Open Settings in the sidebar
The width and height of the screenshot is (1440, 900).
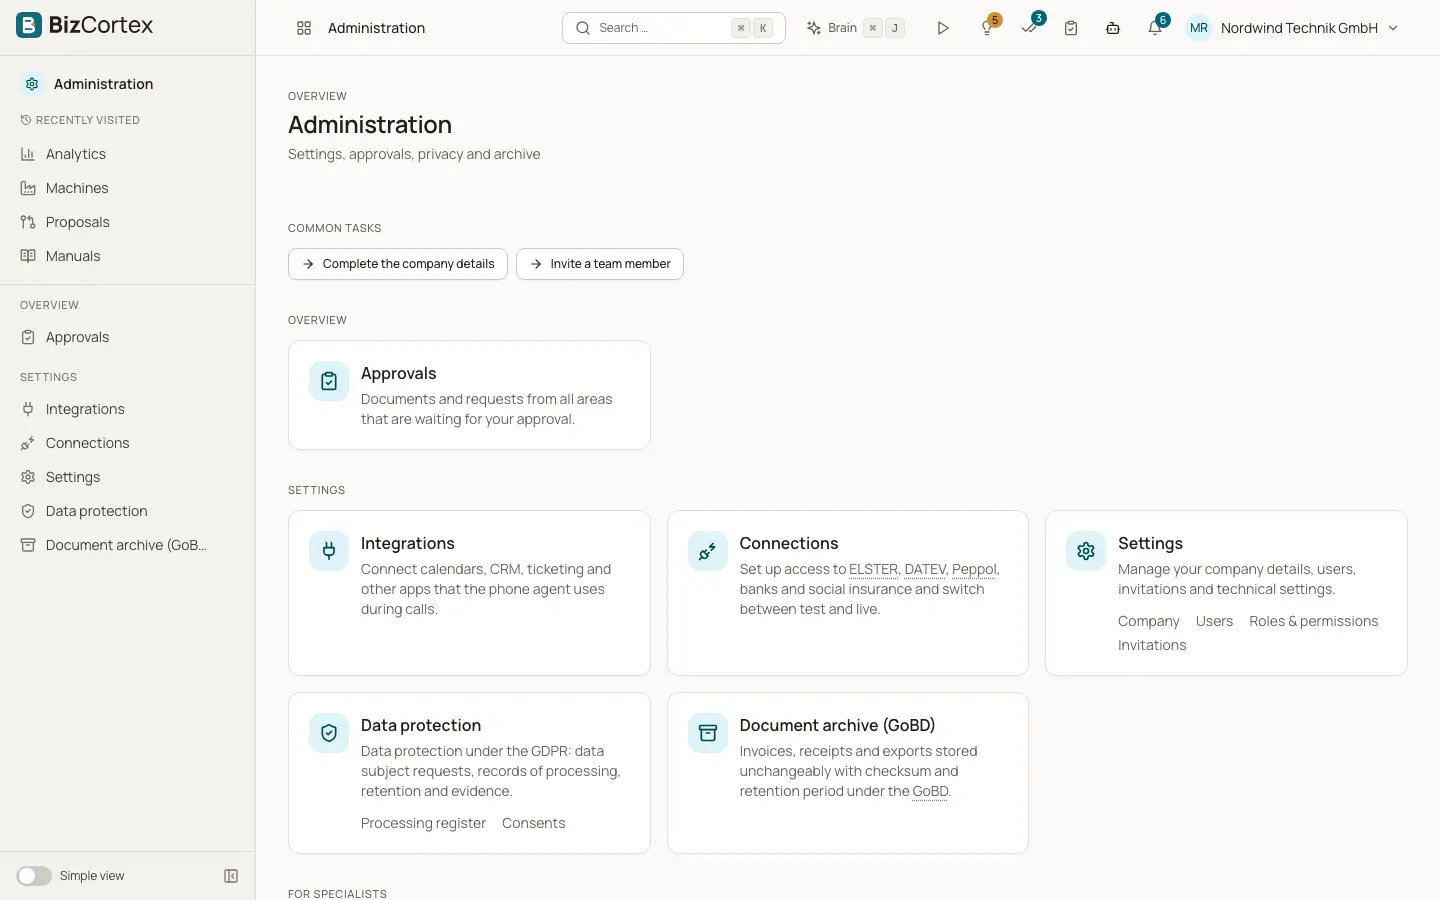pos(128,477)
